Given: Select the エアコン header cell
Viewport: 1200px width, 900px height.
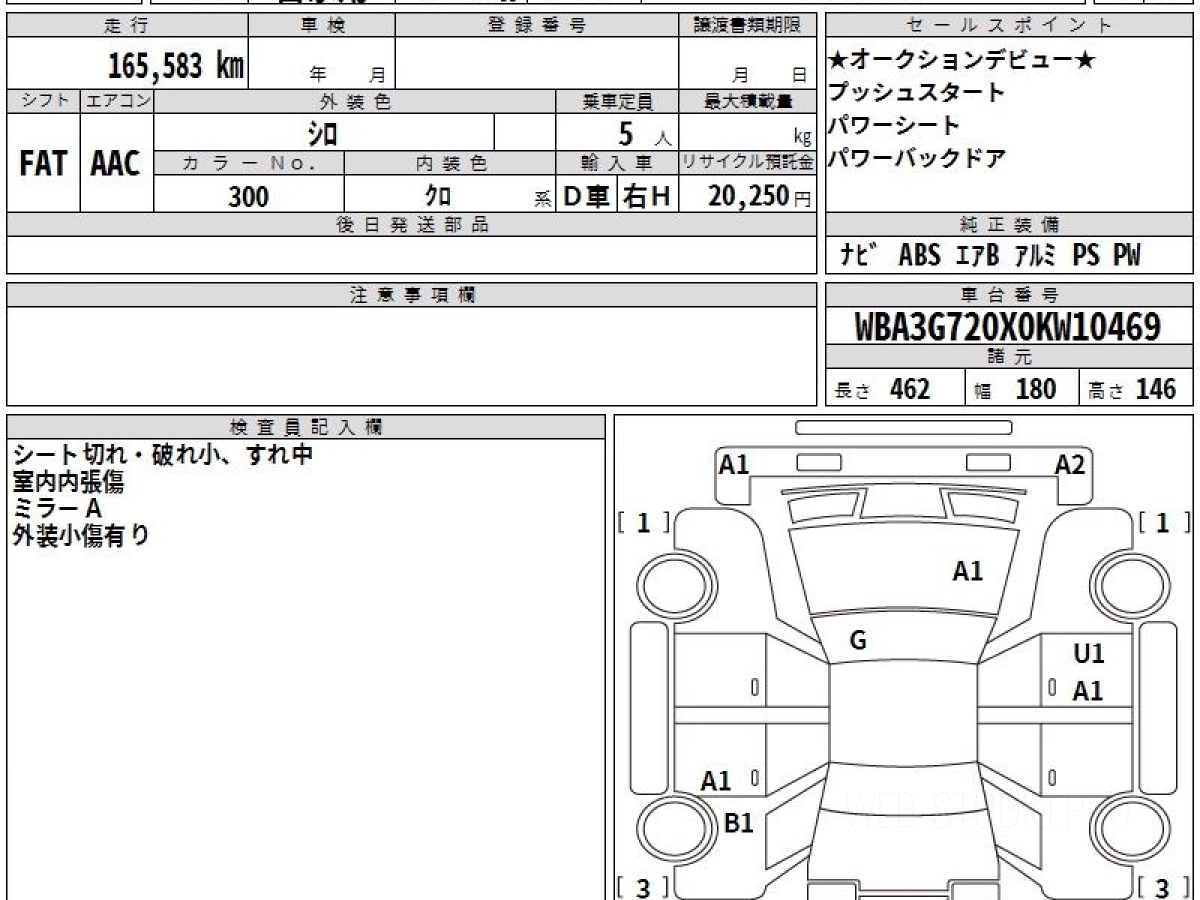Looking at the screenshot, I should [x=116, y=101].
